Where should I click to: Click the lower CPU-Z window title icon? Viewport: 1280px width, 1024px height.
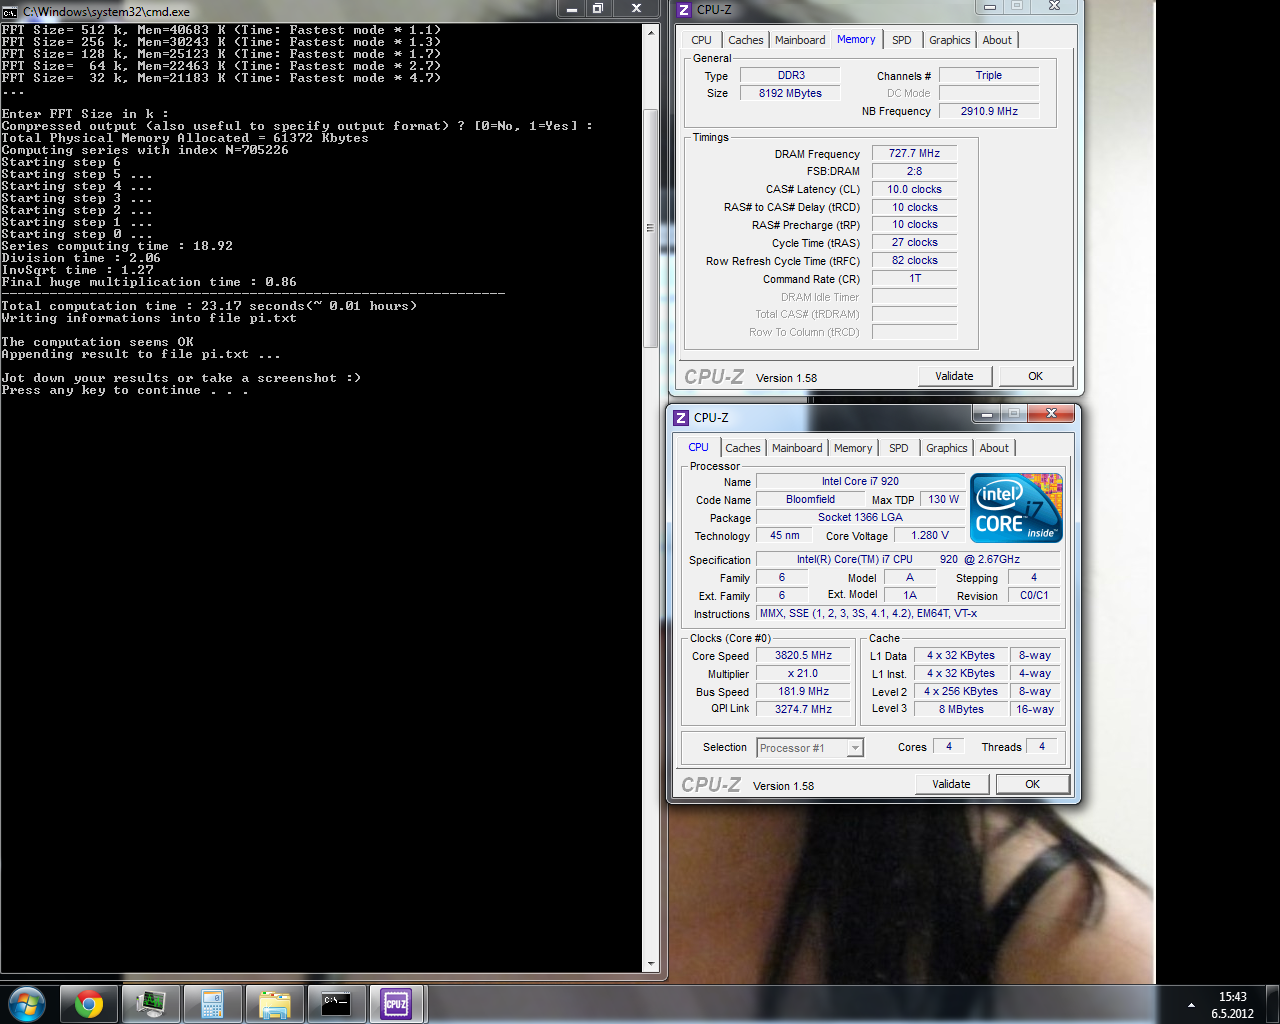(681, 418)
